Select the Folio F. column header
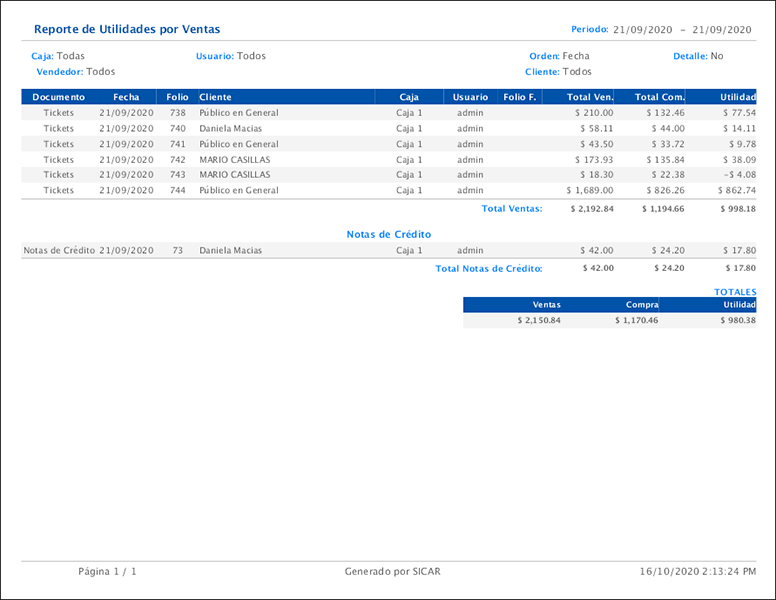The width and height of the screenshot is (776, 600). click(x=520, y=97)
